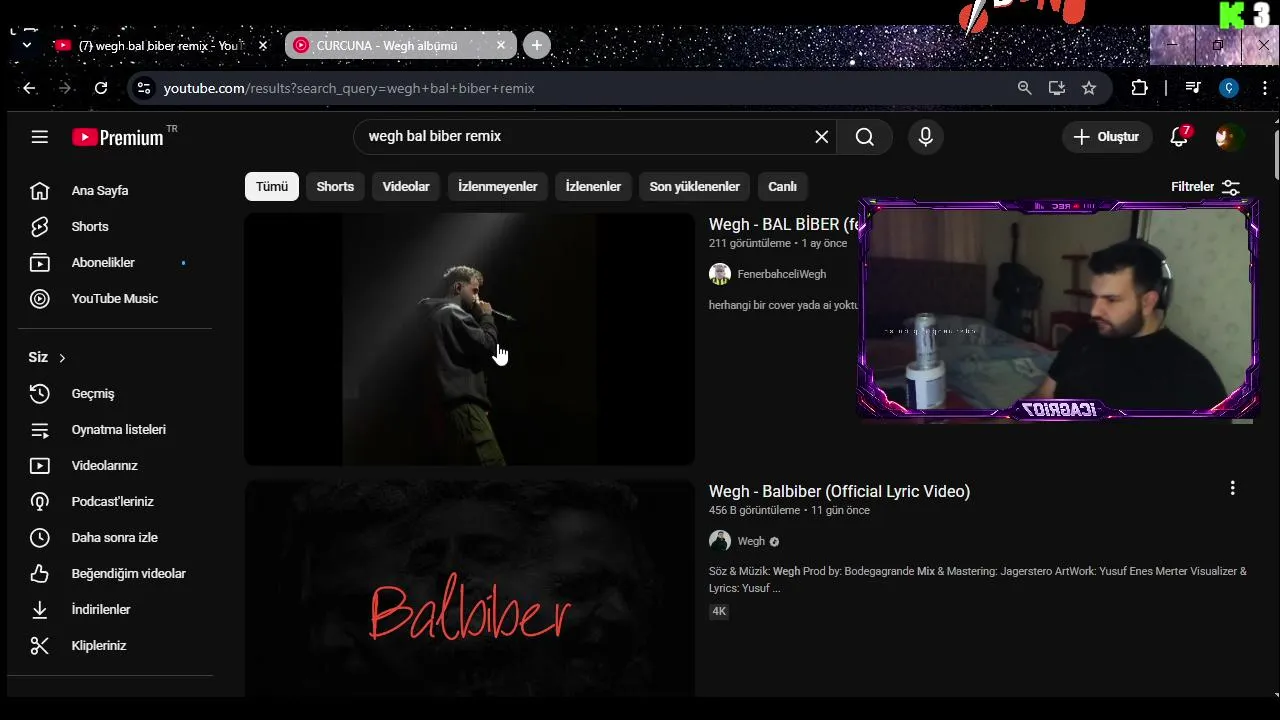
Task: Open Beğendiğim videolar liked videos
Action: pos(129,574)
